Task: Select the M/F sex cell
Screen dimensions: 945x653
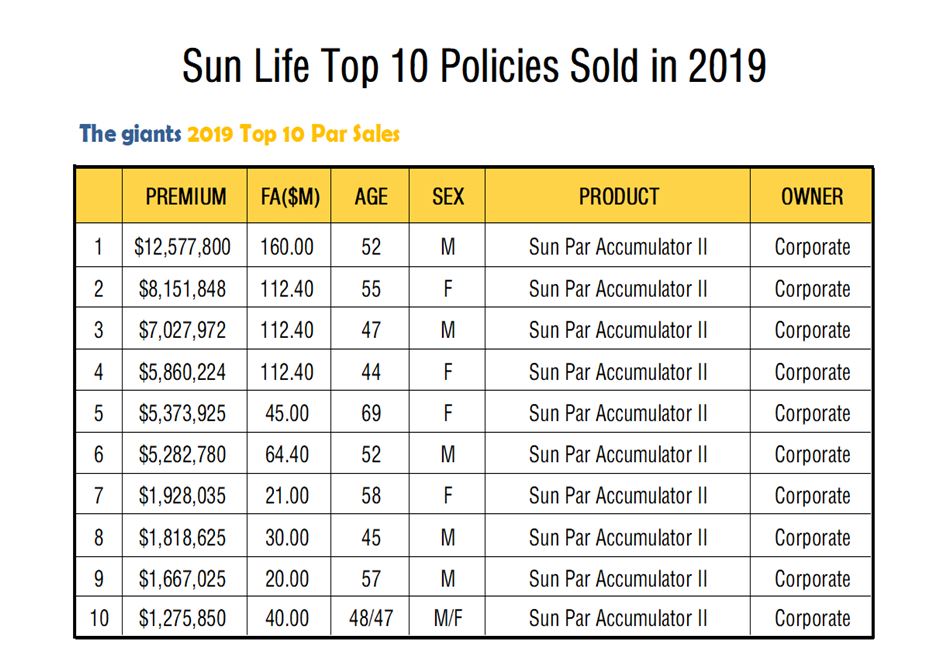Action: click(447, 619)
